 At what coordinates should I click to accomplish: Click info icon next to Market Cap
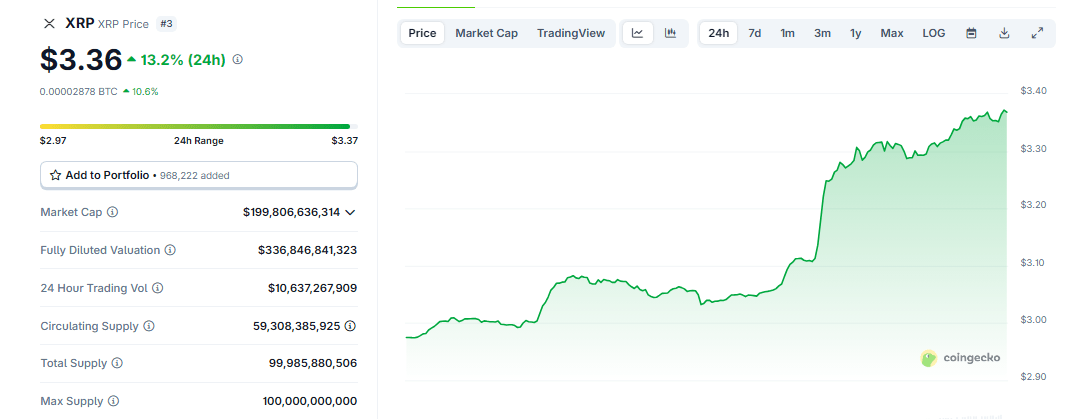(x=112, y=212)
